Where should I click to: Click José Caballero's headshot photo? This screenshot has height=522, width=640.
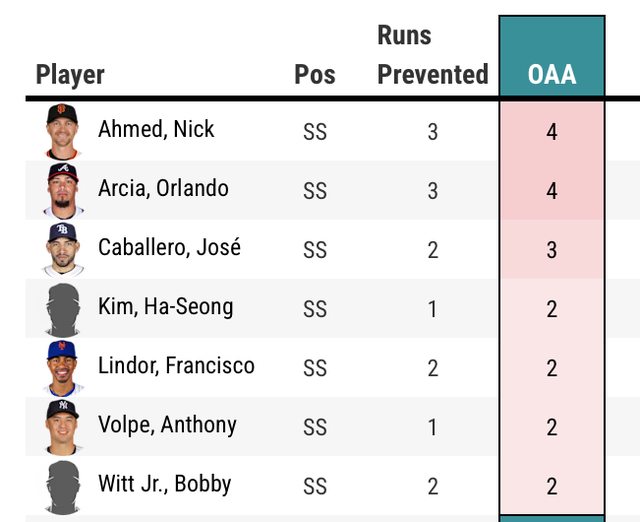[62, 248]
